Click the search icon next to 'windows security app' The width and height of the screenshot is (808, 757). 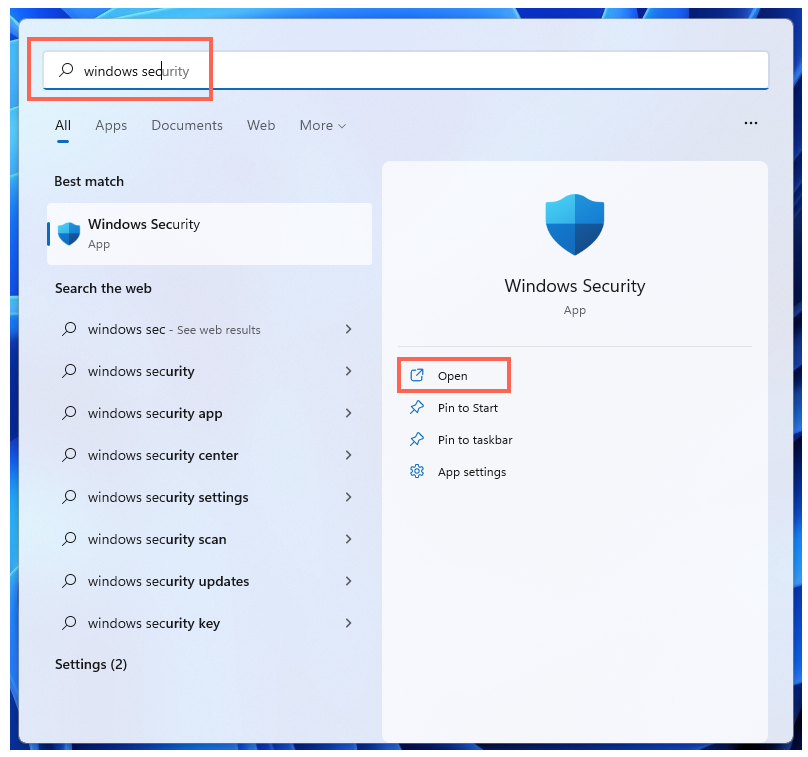pyautogui.click(x=69, y=413)
